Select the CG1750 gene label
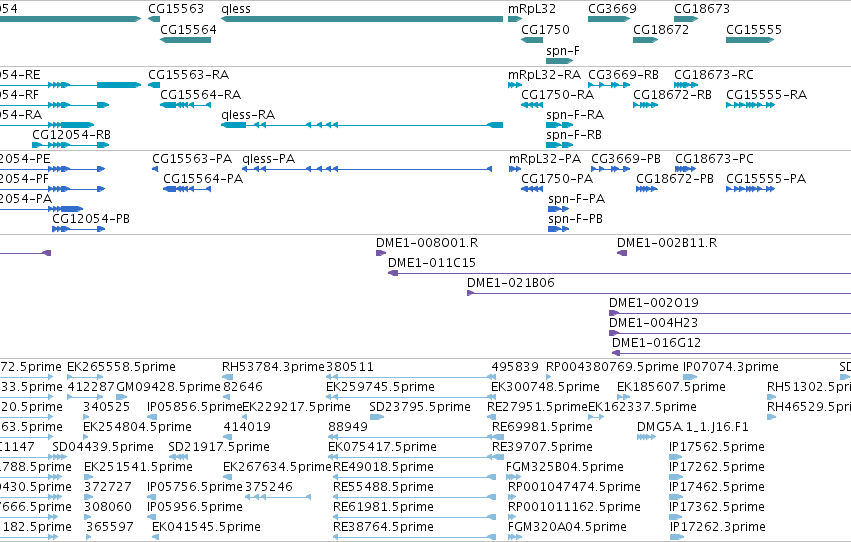 pos(545,29)
